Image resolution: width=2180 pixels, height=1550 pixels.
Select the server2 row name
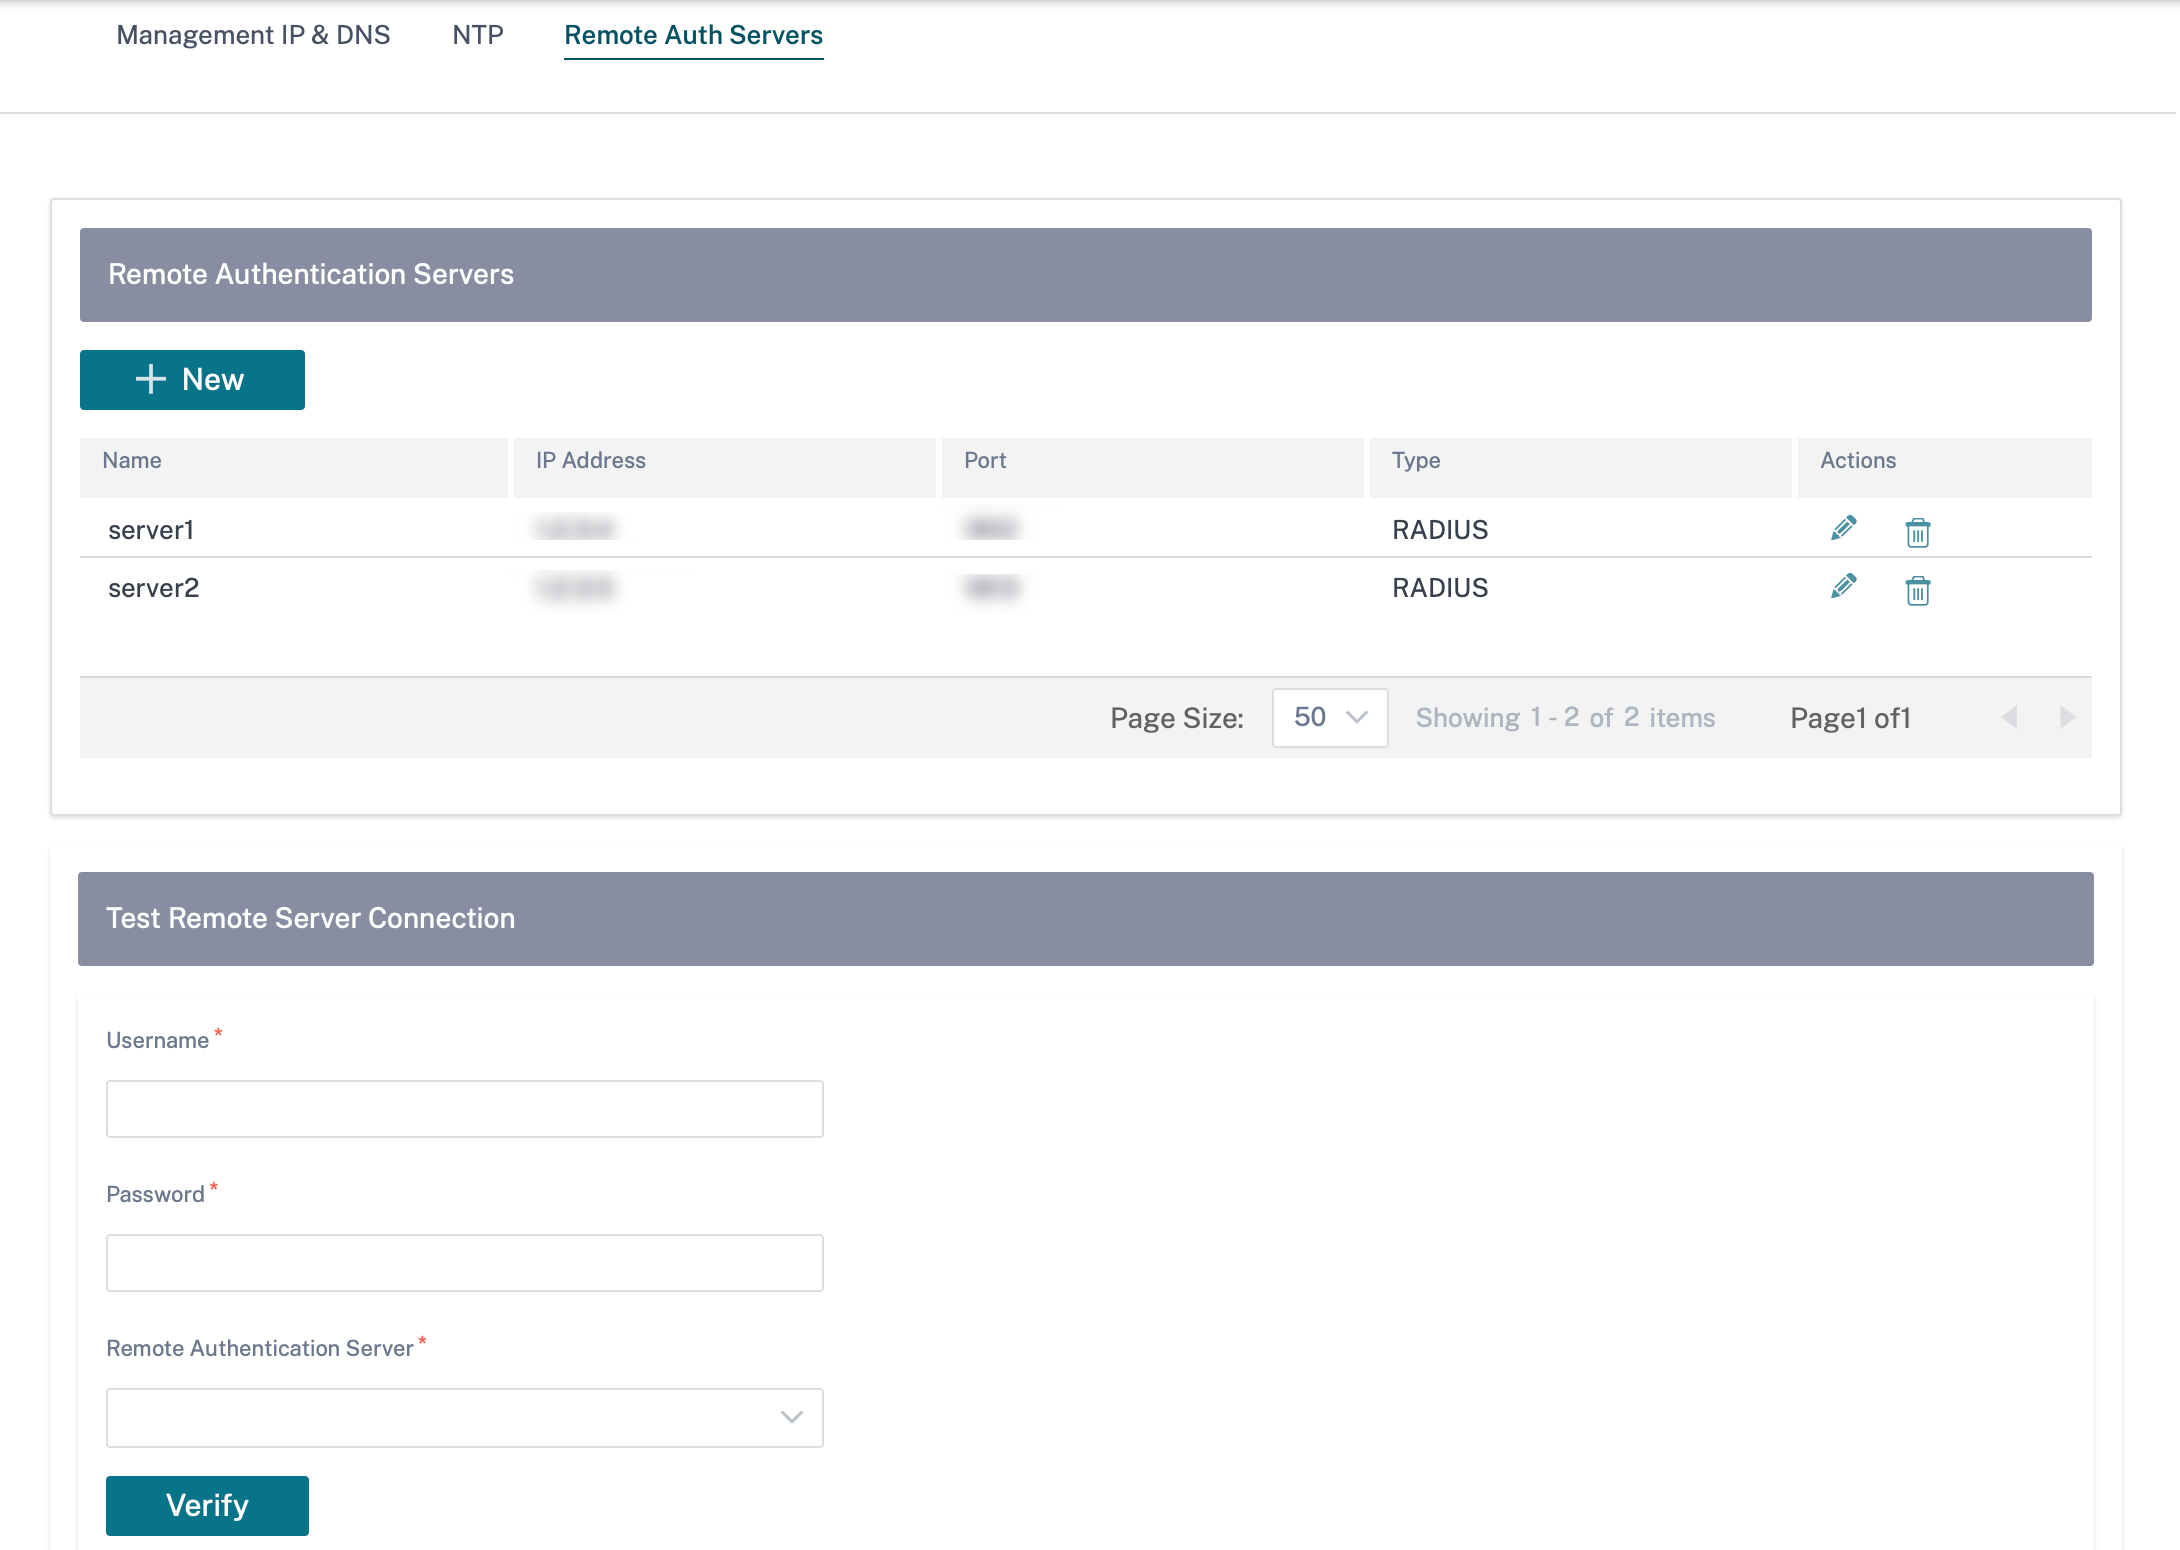click(x=153, y=588)
